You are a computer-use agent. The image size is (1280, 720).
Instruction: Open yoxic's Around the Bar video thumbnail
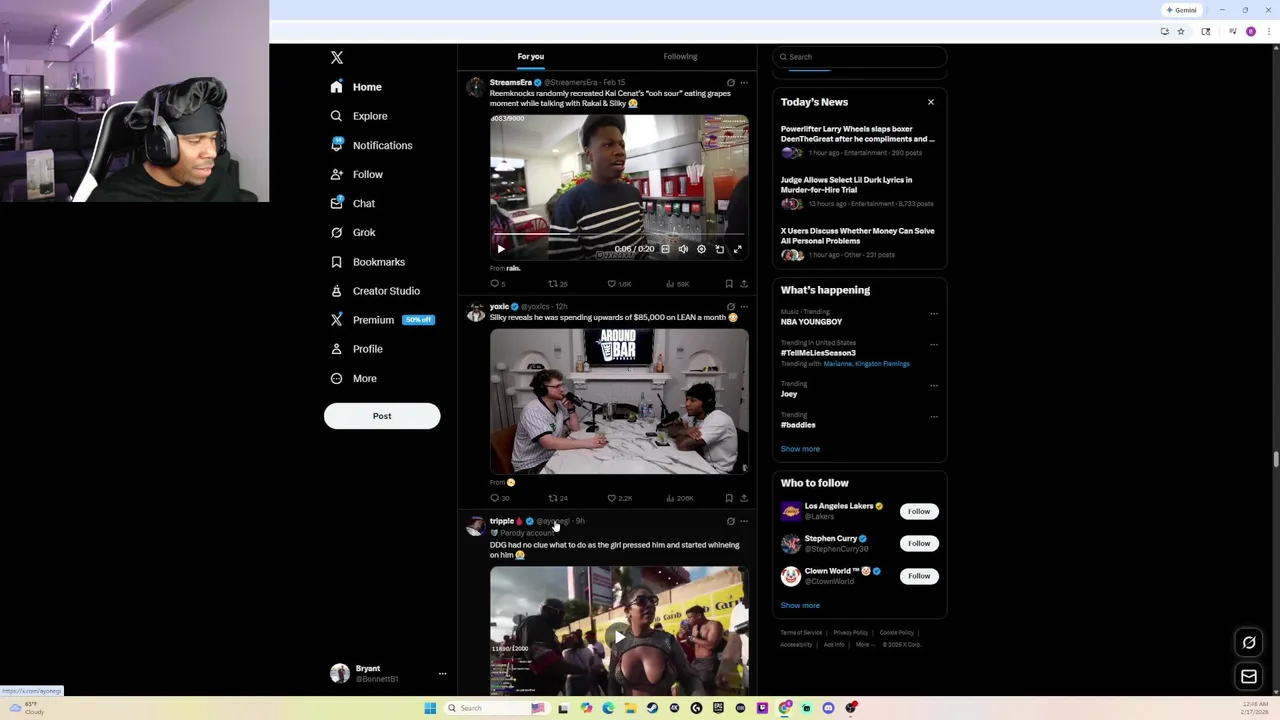[619, 402]
